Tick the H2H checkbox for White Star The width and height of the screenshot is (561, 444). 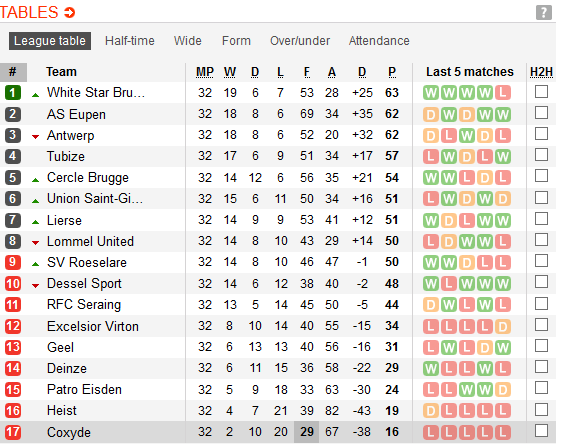pos(541,92)
